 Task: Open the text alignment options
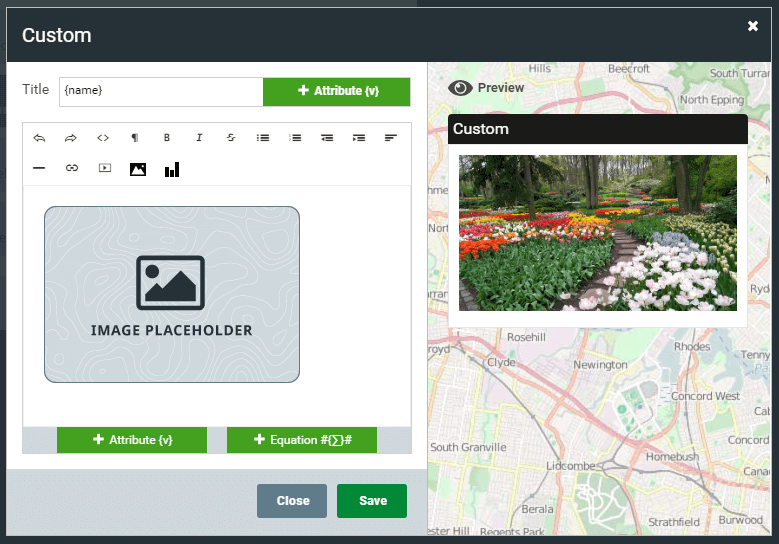(391, 138)
